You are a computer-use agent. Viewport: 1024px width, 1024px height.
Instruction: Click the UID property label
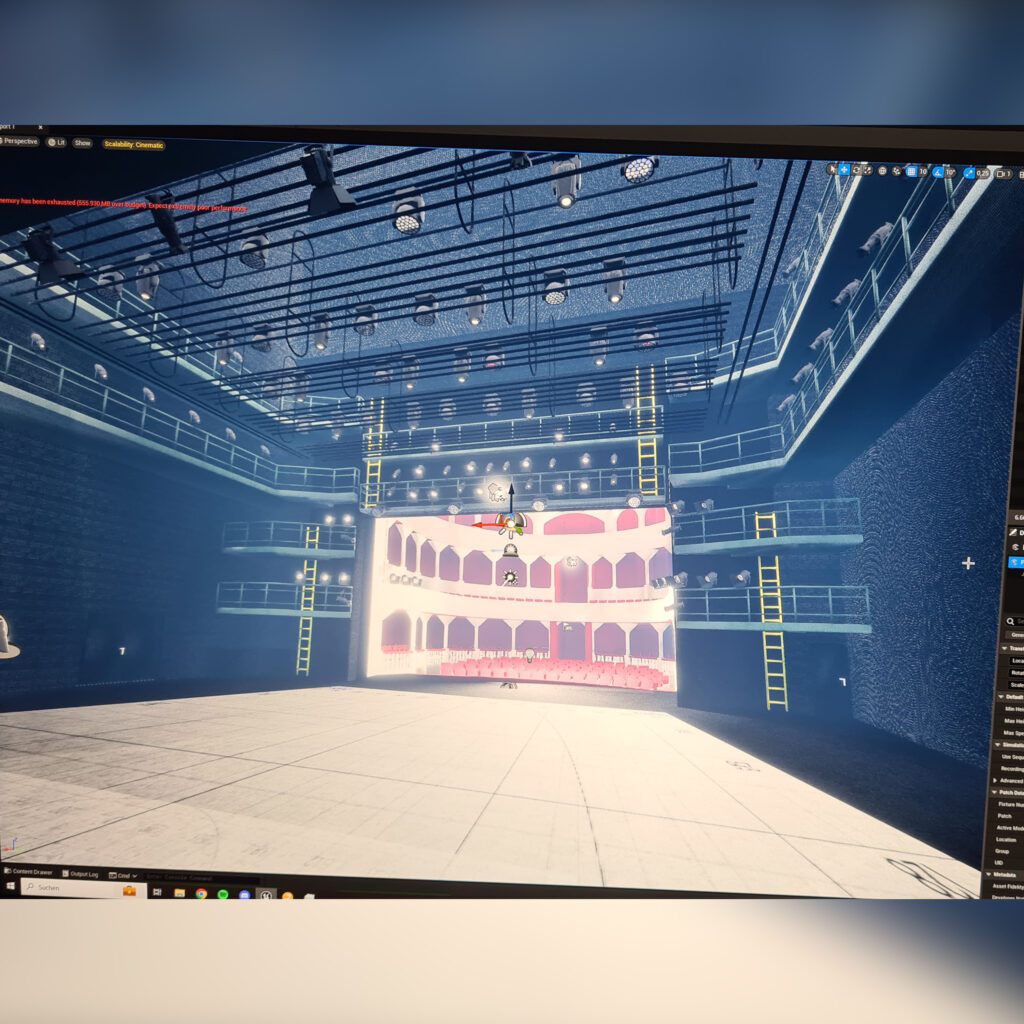(x=999, y=863)
